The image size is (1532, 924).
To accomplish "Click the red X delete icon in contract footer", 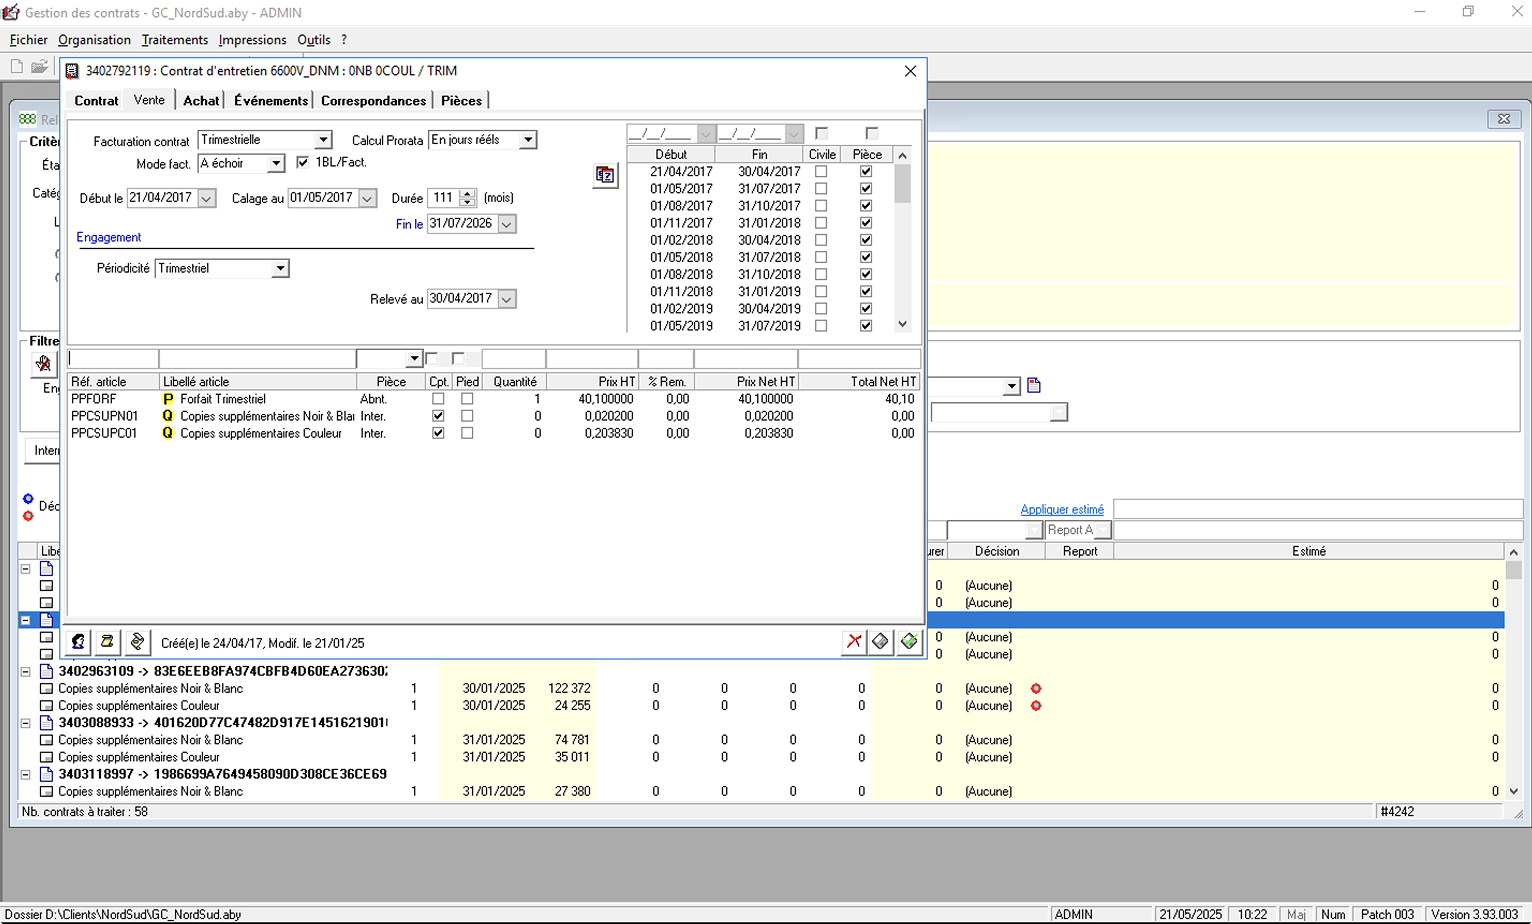I will tap(853, 642).
